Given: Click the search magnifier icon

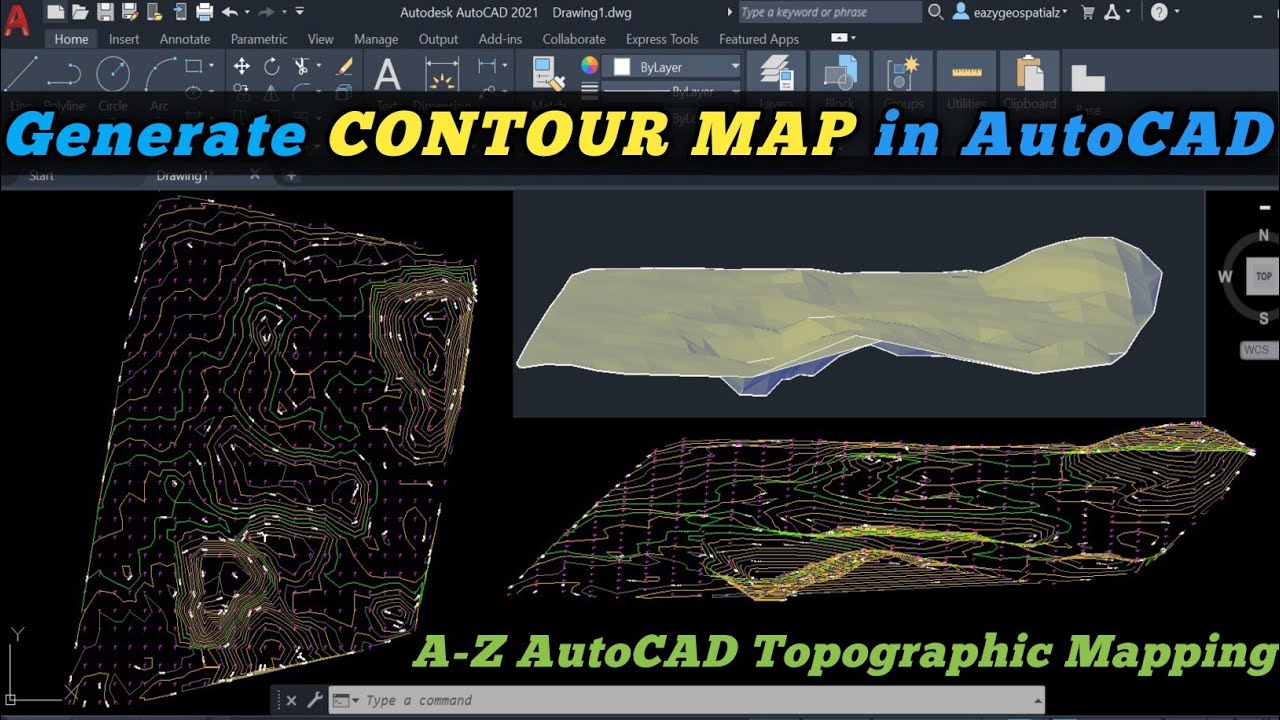Looking at the screenshot, I should click(935, 12).
